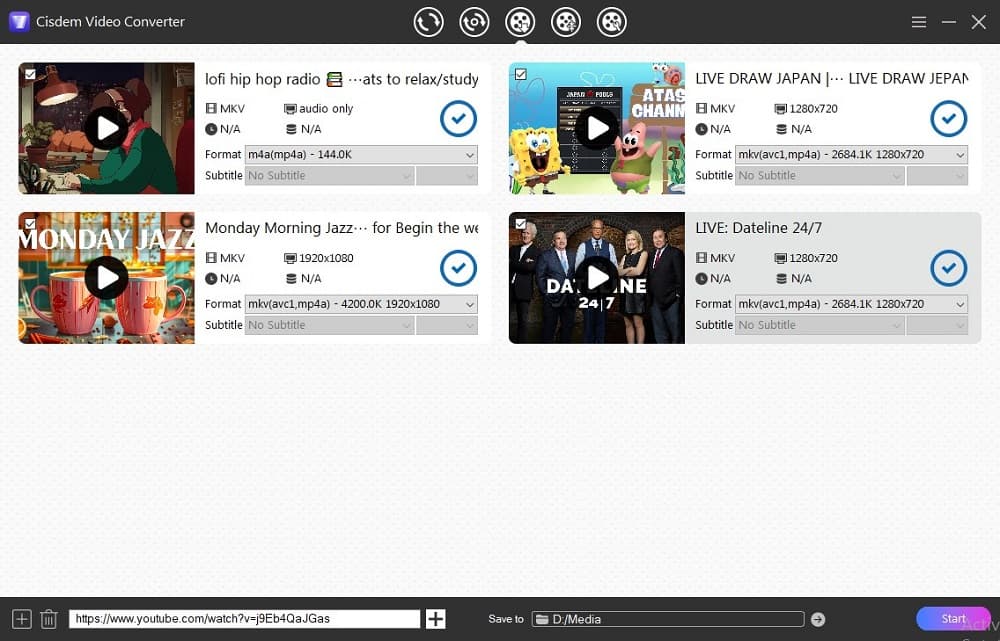Uncheck the lofi hip hop radio checkbox
This screenshot has width=1000, height=641.
pyautogui.click(x=30, y=74)
